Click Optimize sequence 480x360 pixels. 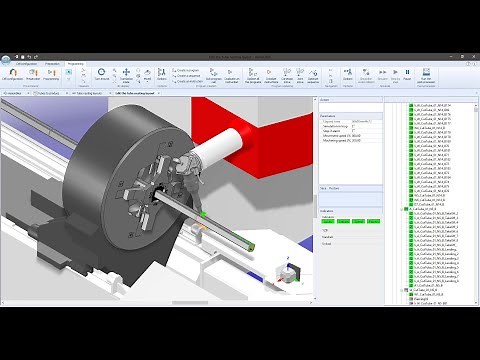pyautogui.click(x=313, y=76)
